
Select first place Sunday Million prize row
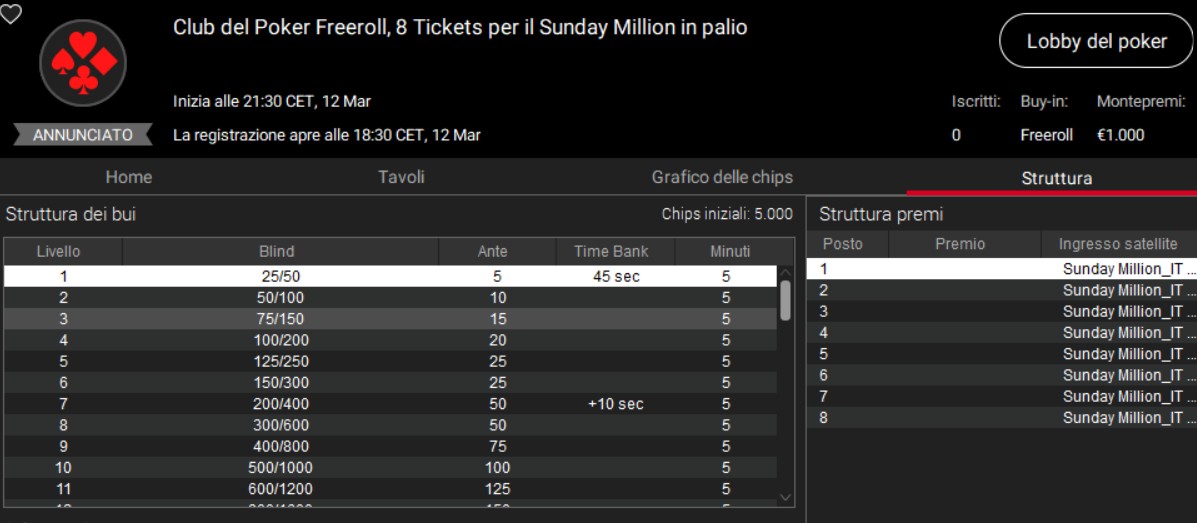[x=1000, y=269]
